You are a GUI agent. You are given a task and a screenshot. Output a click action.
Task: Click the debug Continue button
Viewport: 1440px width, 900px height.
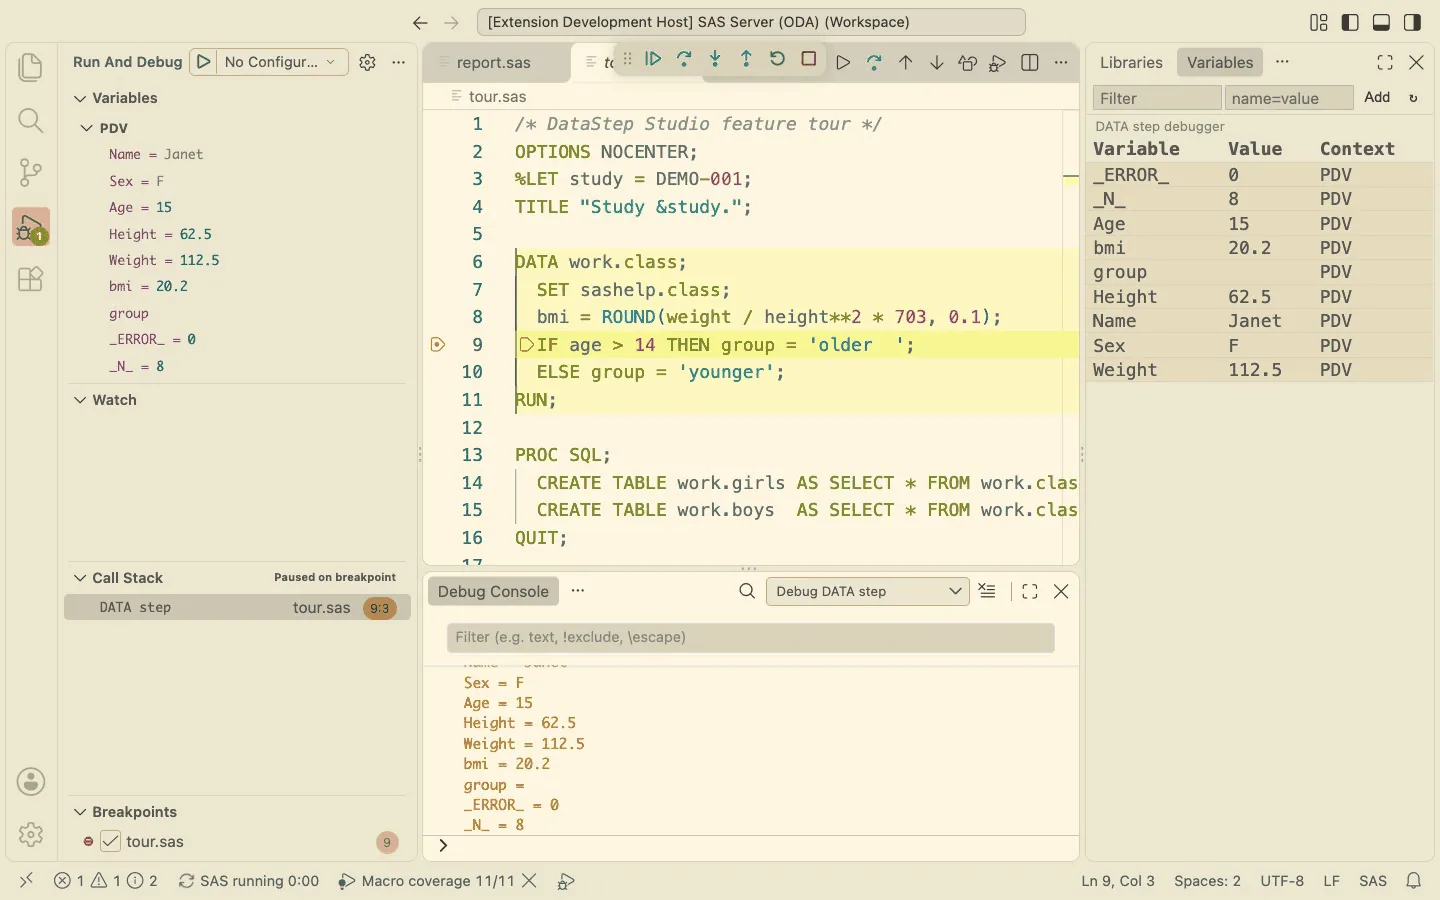pyautogui.click(x=653, y=59)
